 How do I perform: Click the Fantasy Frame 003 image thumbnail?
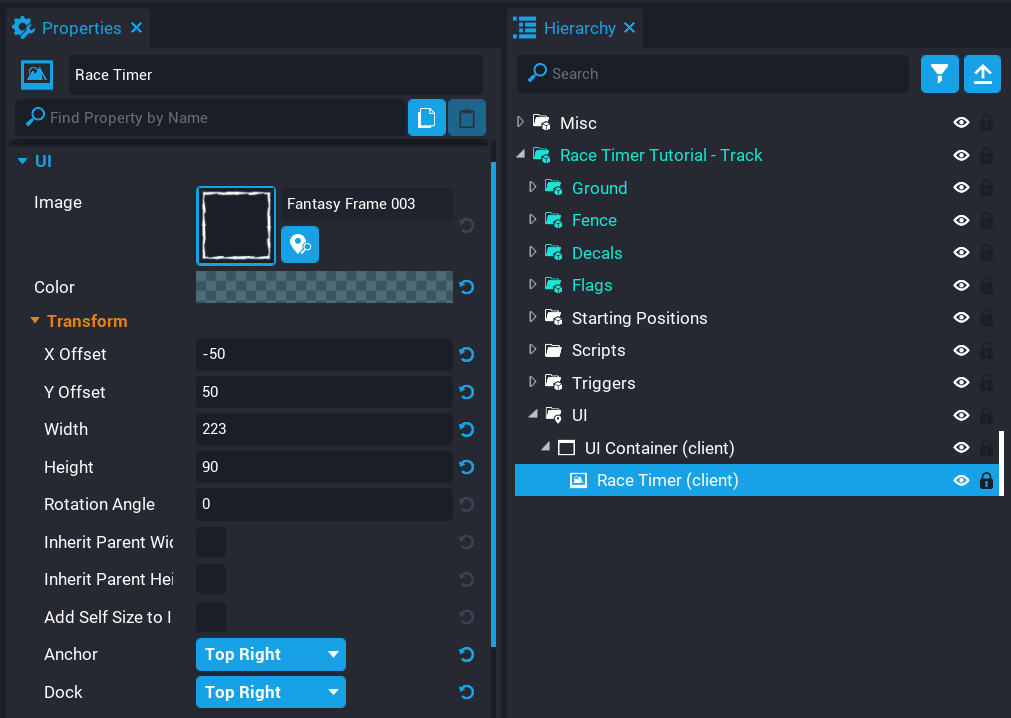pos(236,225)
